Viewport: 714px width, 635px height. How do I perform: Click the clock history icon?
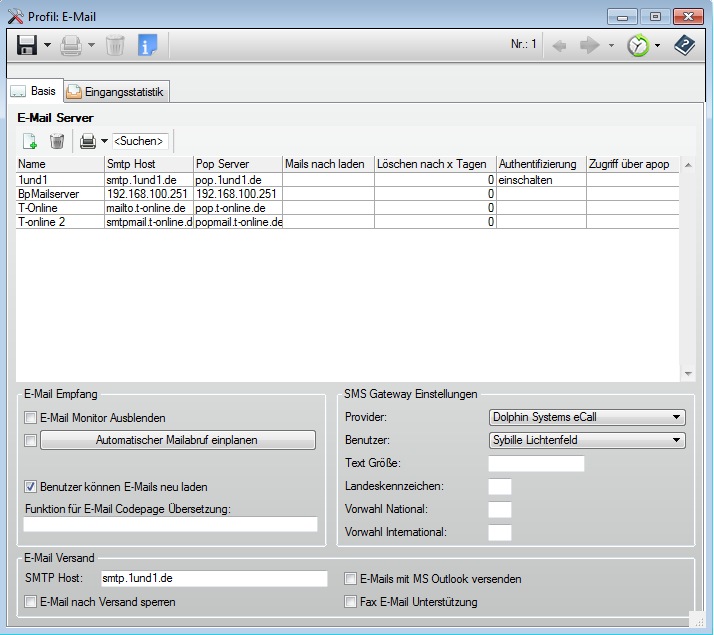(x=637, y=45)
